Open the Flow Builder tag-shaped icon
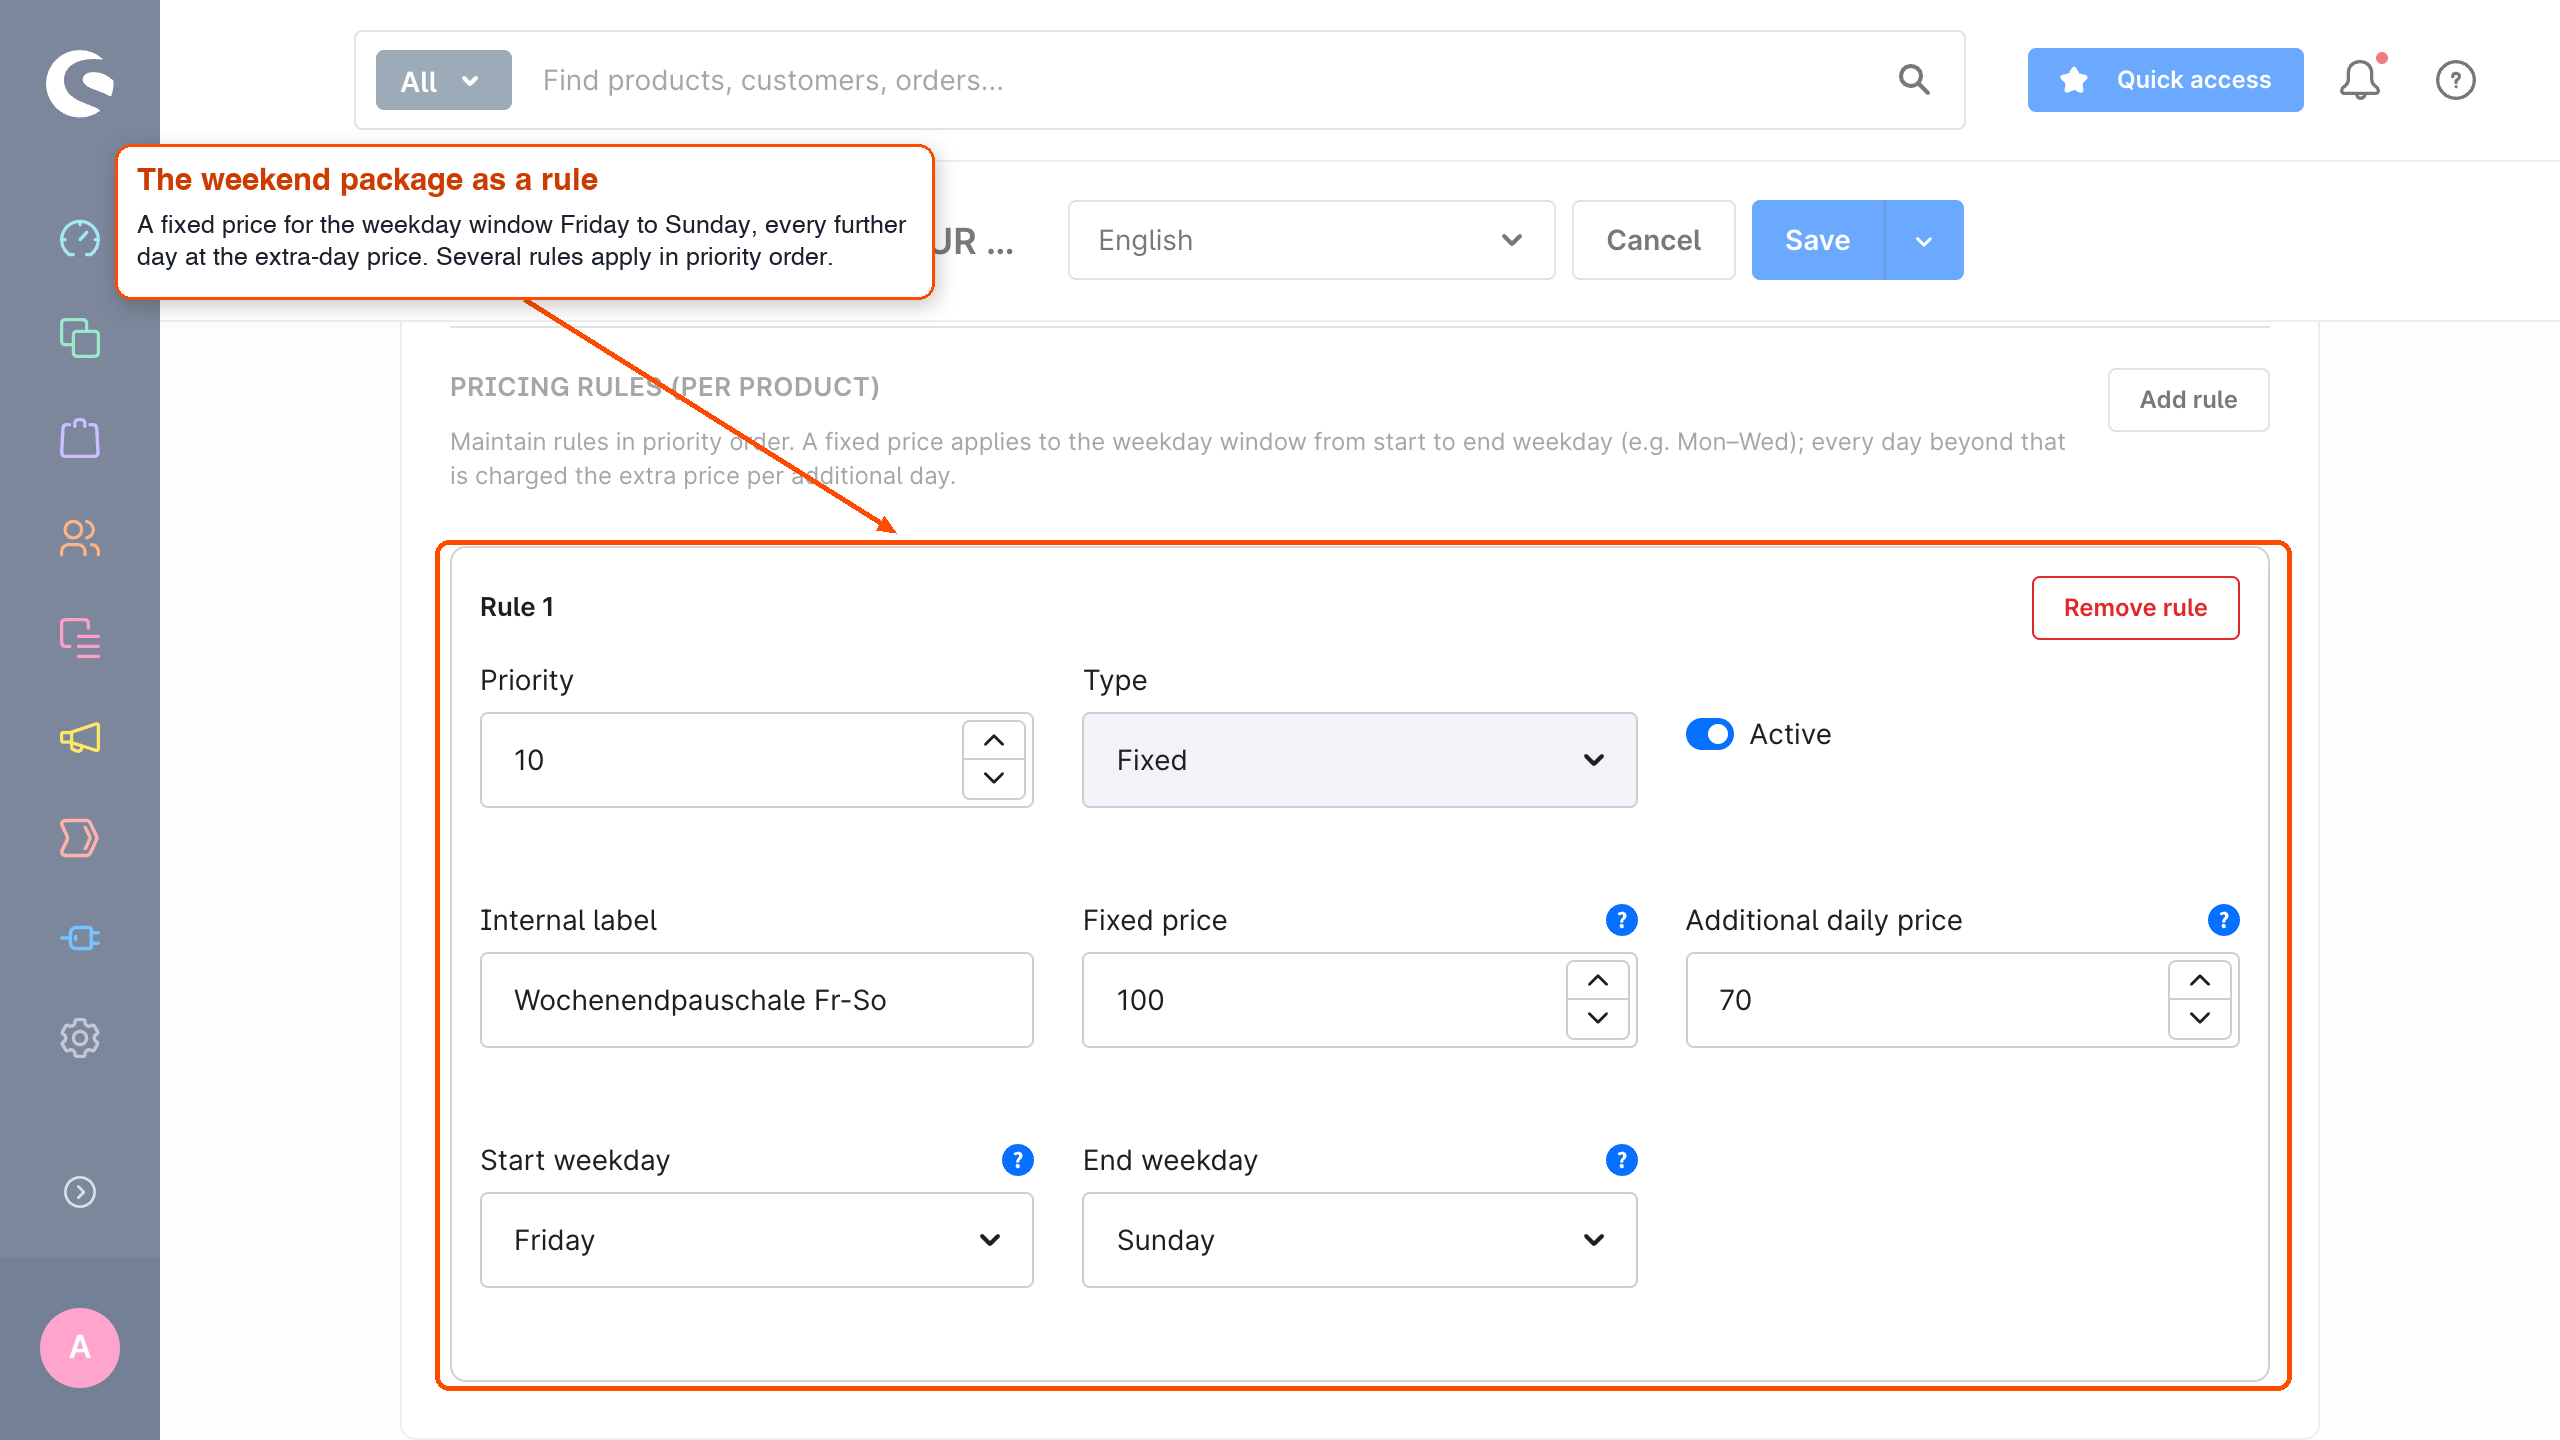This screenshot has height=1440, width=2560. tap(79, 838)
